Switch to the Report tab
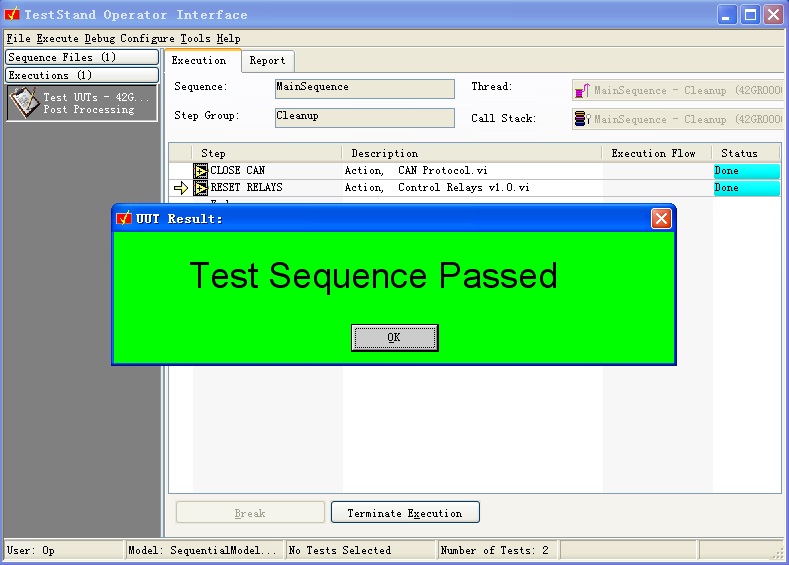This screenshot has height=565, width=789. pos(267,61)
